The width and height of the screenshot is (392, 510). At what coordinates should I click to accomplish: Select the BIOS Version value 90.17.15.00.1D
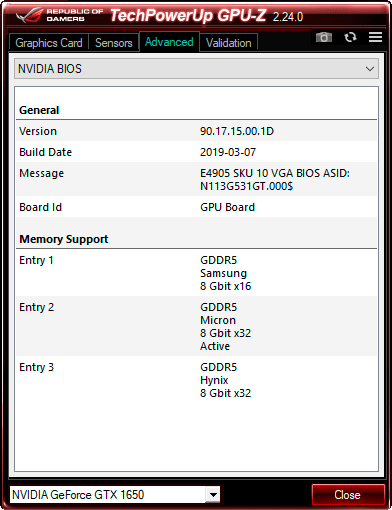237,131
